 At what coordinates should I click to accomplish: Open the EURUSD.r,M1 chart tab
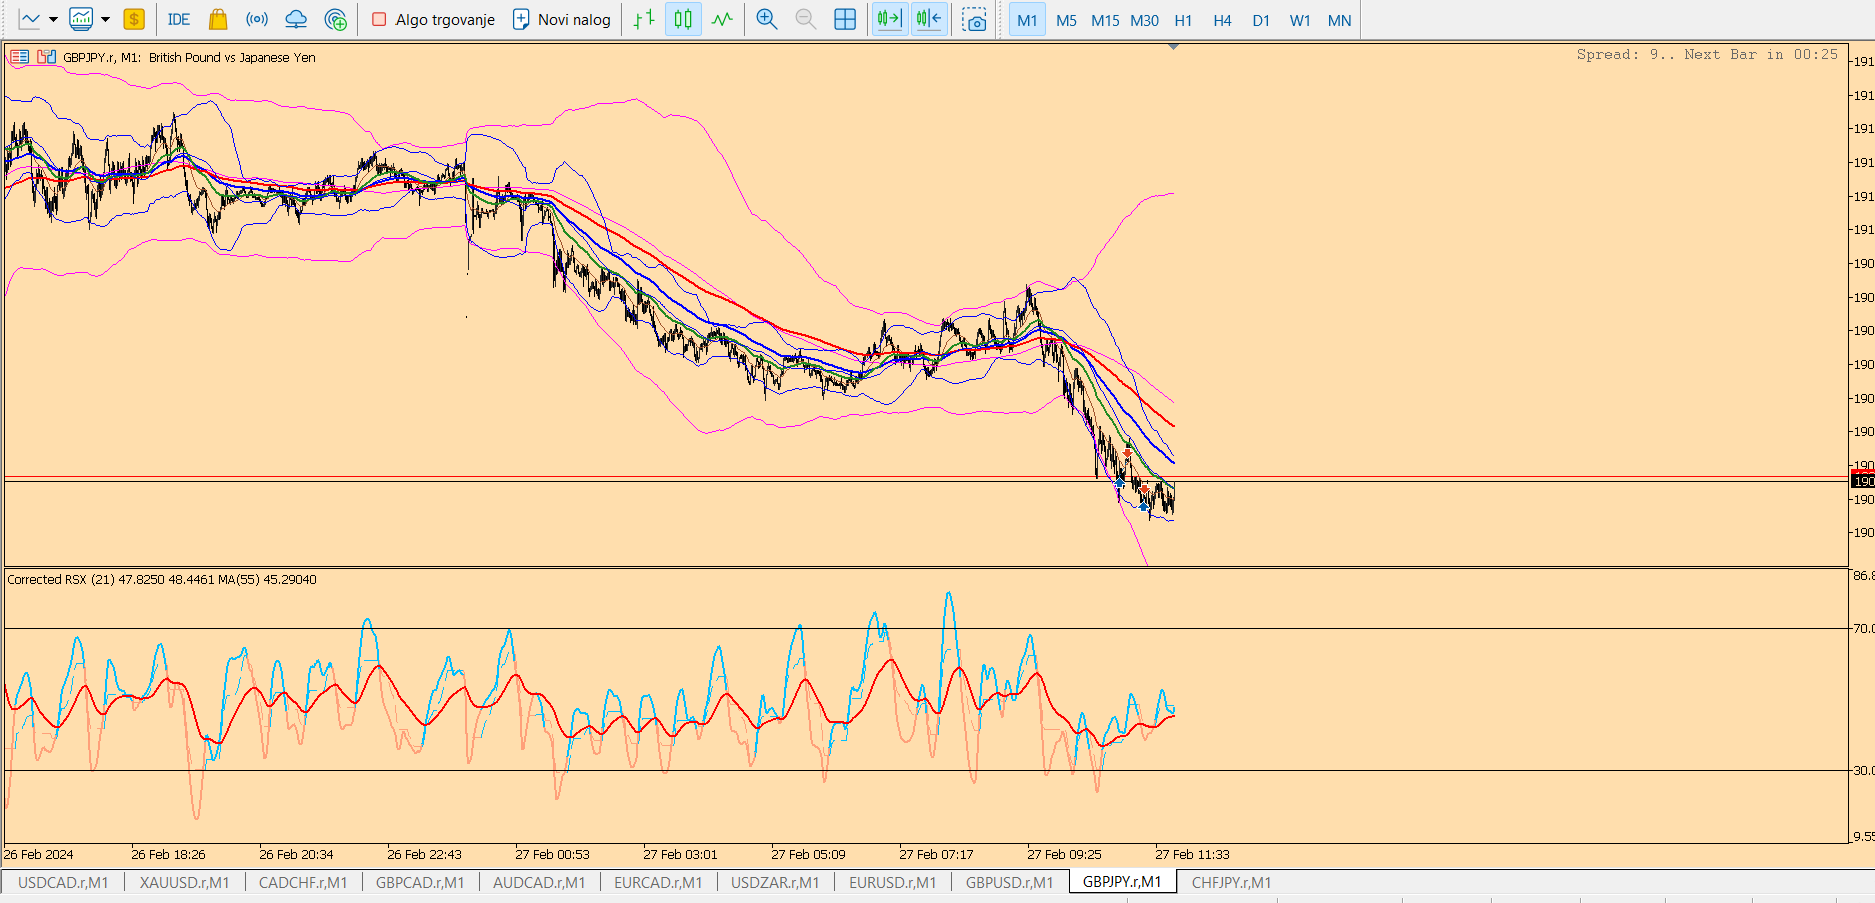click(x=892, y=882)
